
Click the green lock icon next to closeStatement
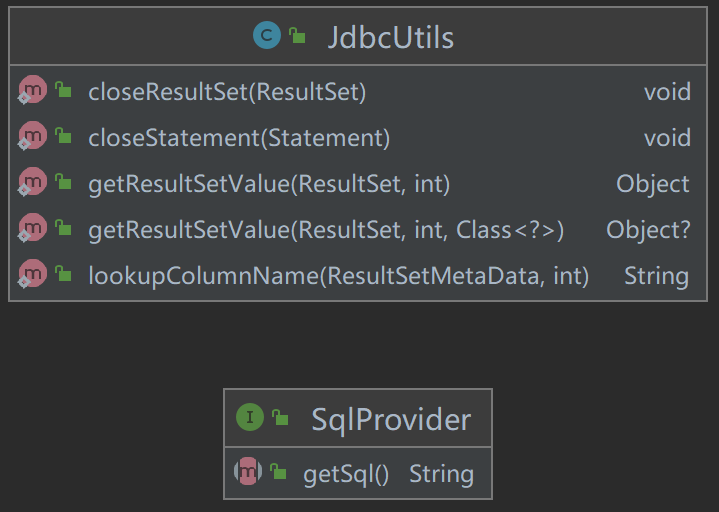pyautogui.click(x=64, y=137)
